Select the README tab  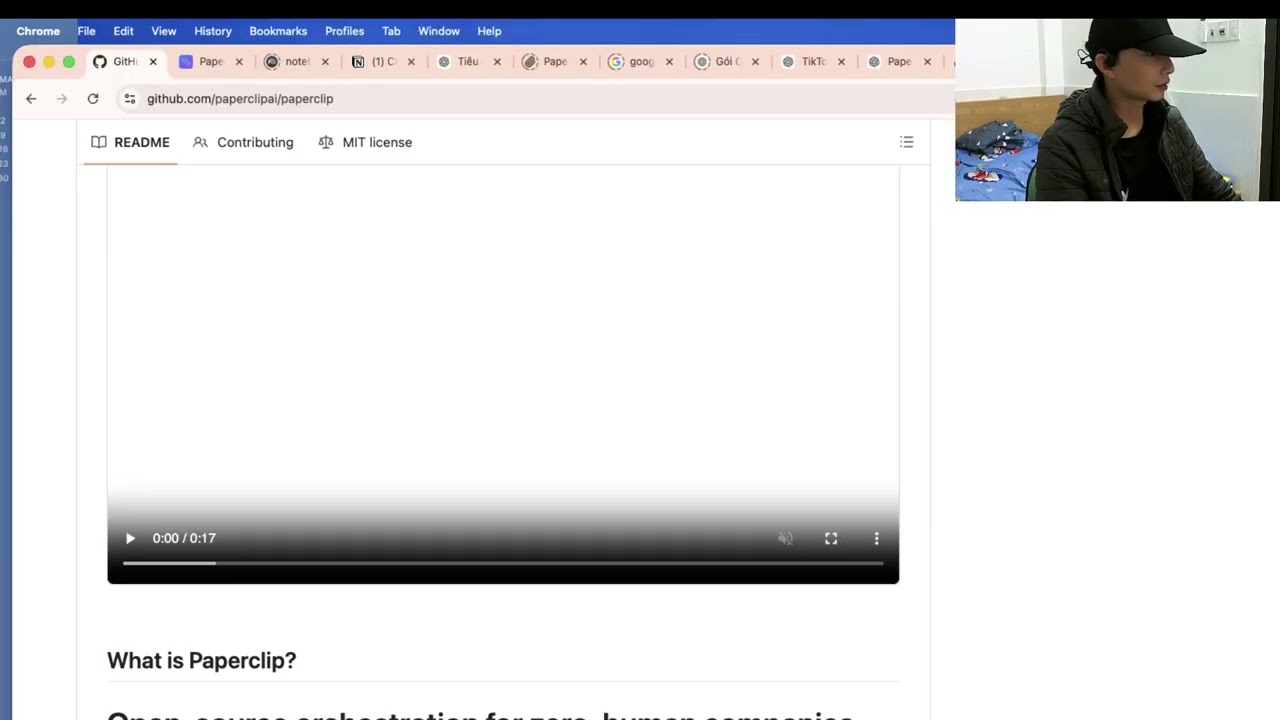[131, 142]
